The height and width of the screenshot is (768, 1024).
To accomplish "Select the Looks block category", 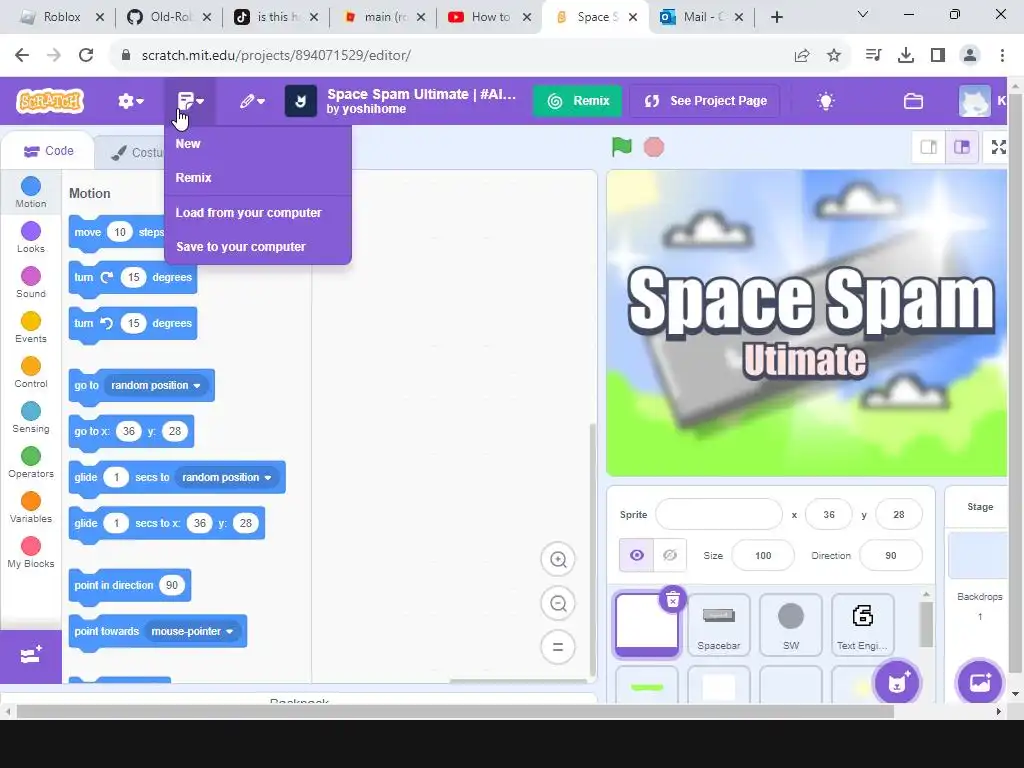I will [x=31, y=237].
